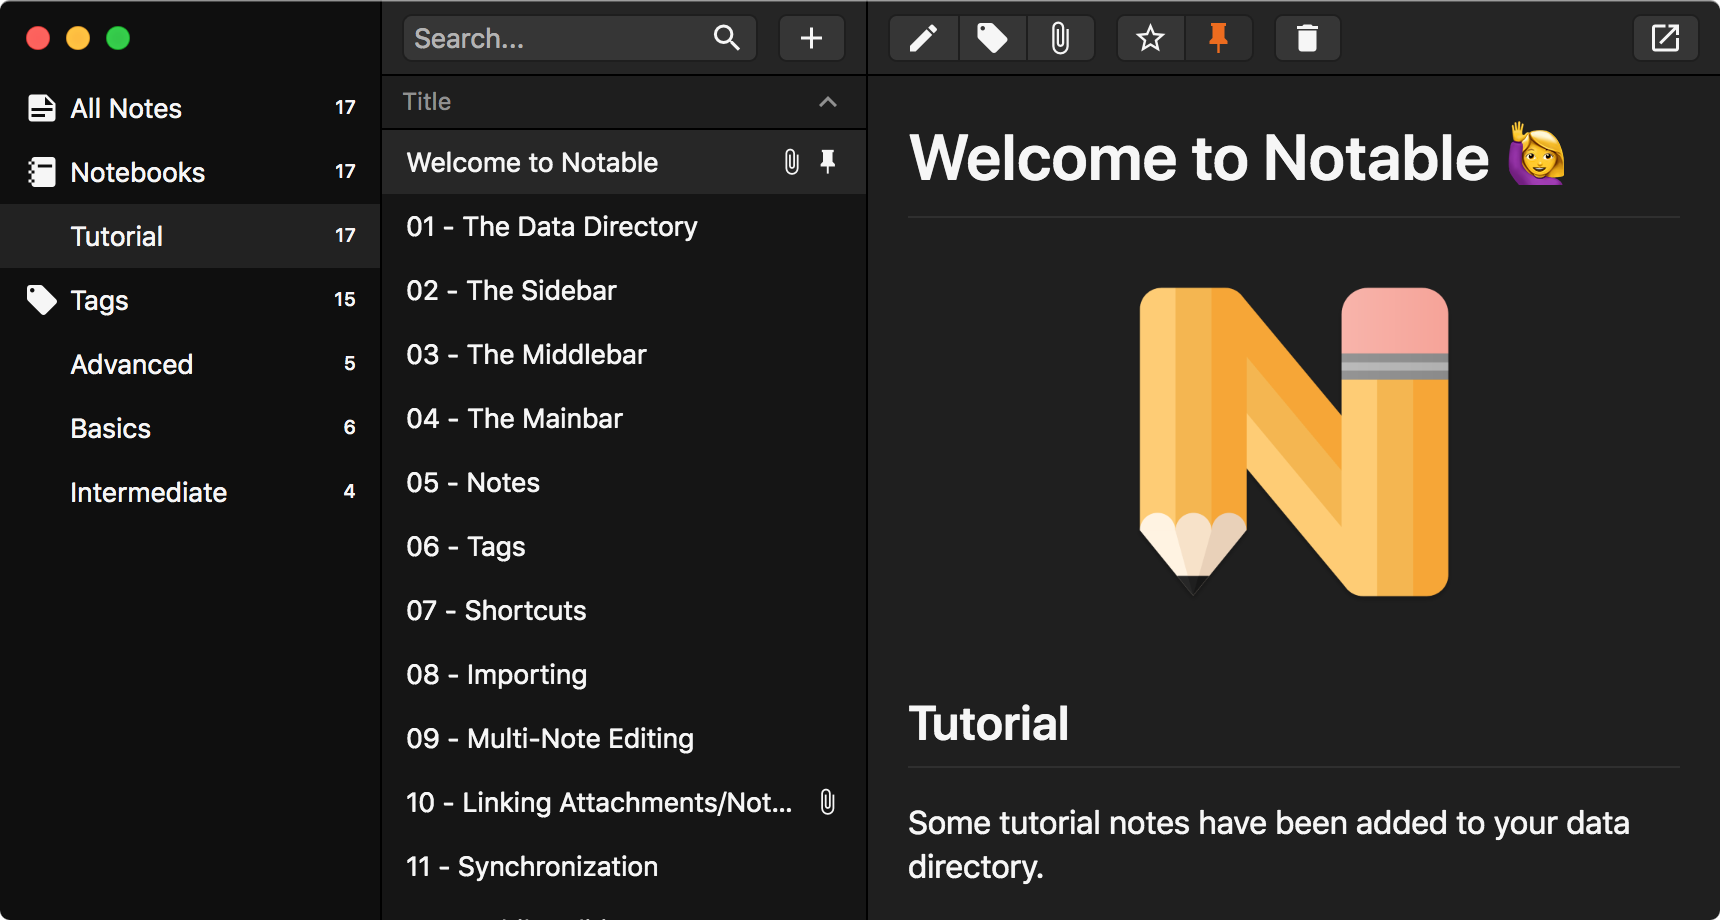Click the Notebooks icon in sidebar
This screenshot has width=1720, height=920.
click(41, 172)
